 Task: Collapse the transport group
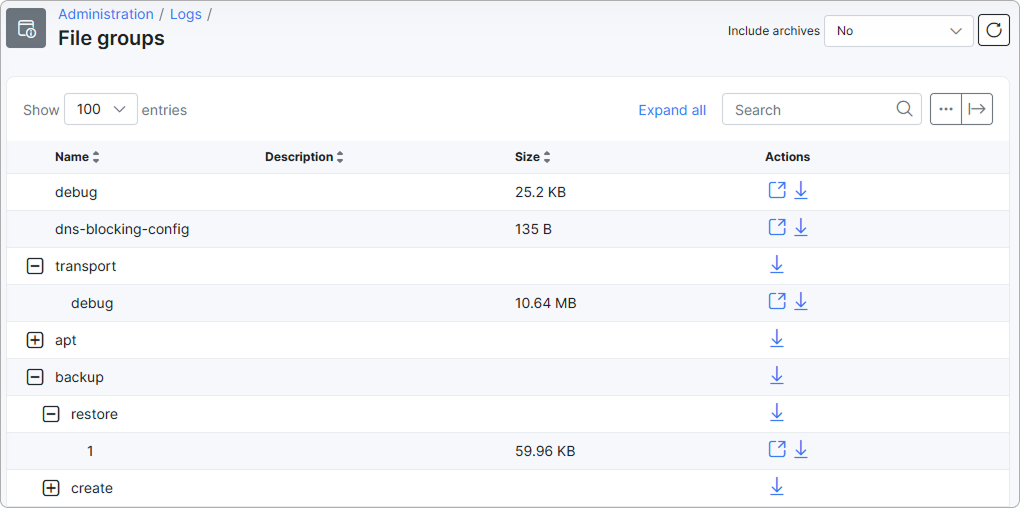(x=35, y=265)
